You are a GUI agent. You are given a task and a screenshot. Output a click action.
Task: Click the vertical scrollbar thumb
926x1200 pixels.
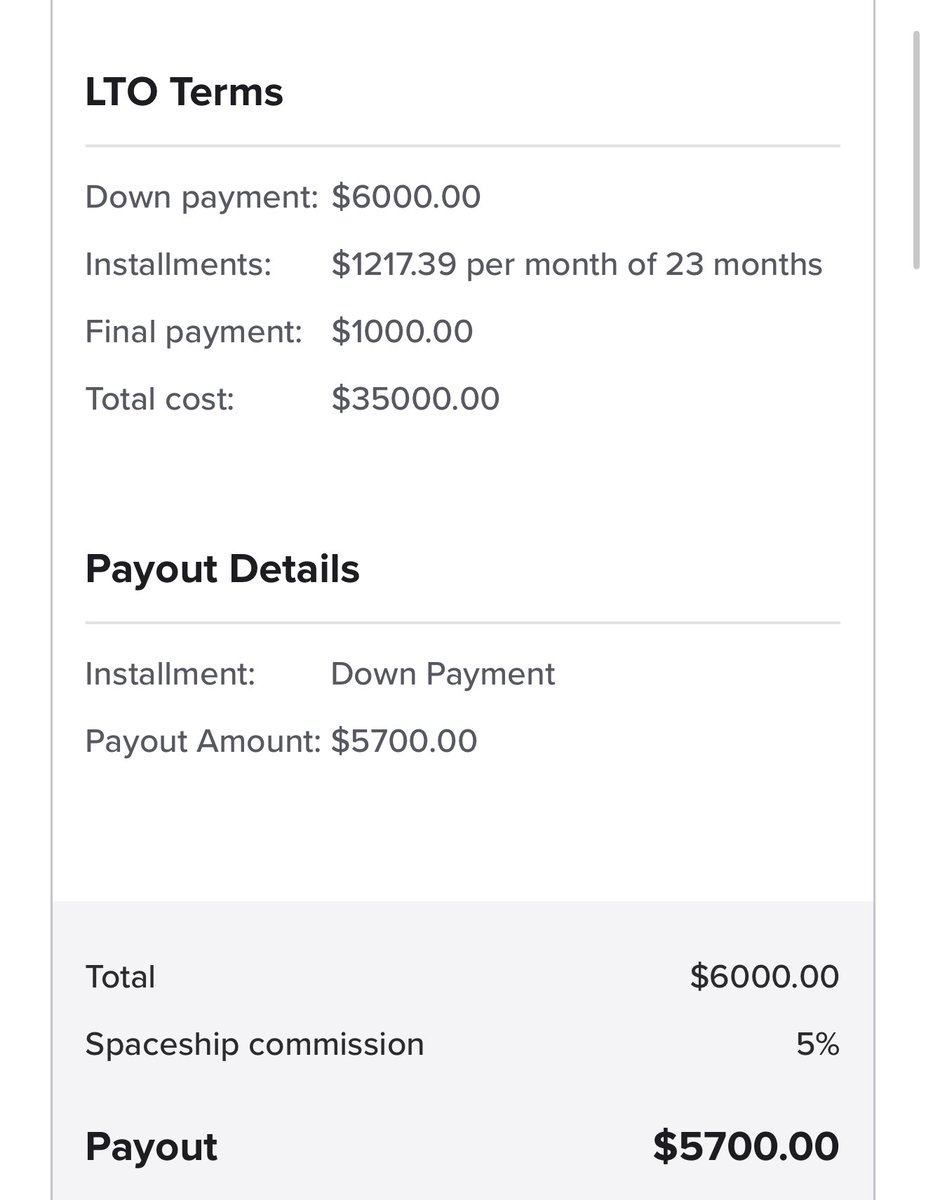(916, 150)
